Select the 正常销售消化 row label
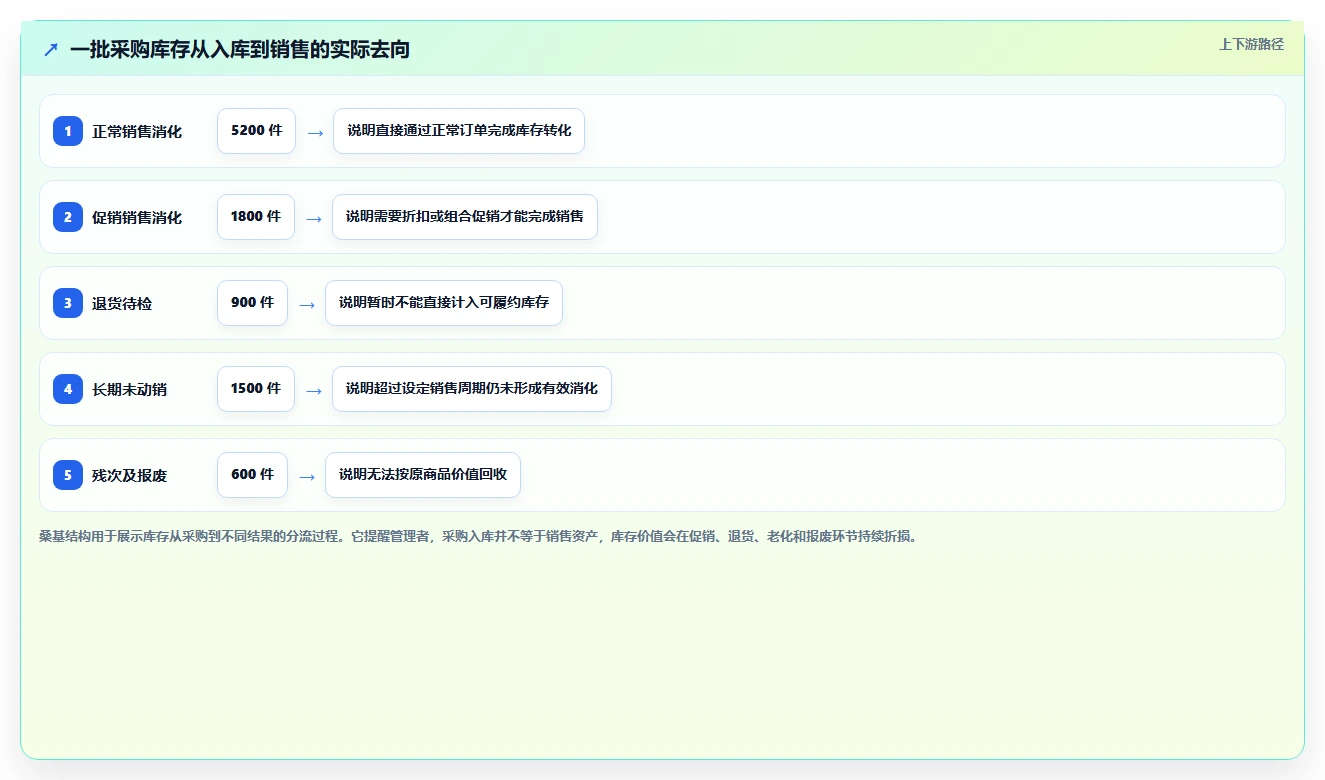 coord(137,131)
